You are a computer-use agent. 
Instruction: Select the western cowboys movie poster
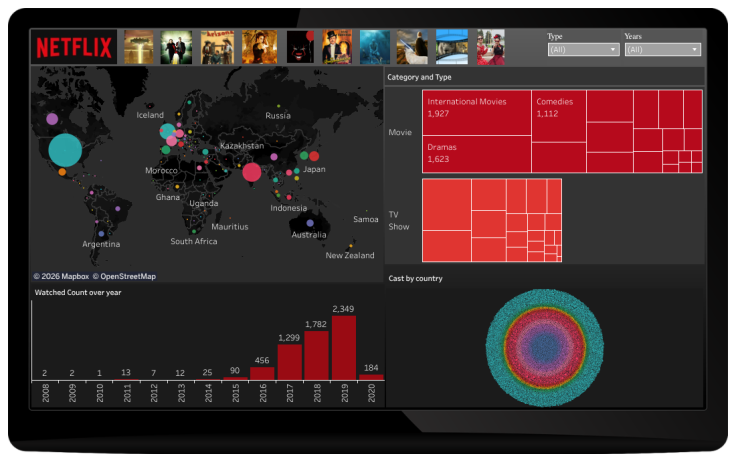(217, 47)
